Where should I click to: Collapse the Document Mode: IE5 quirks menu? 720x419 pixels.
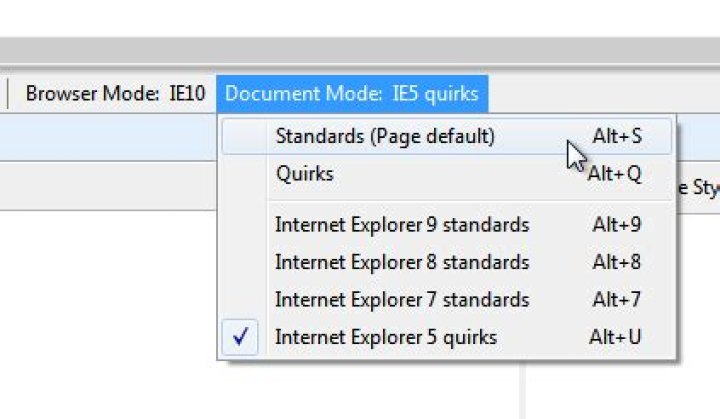pyautogui.click(x=351, y=94)
